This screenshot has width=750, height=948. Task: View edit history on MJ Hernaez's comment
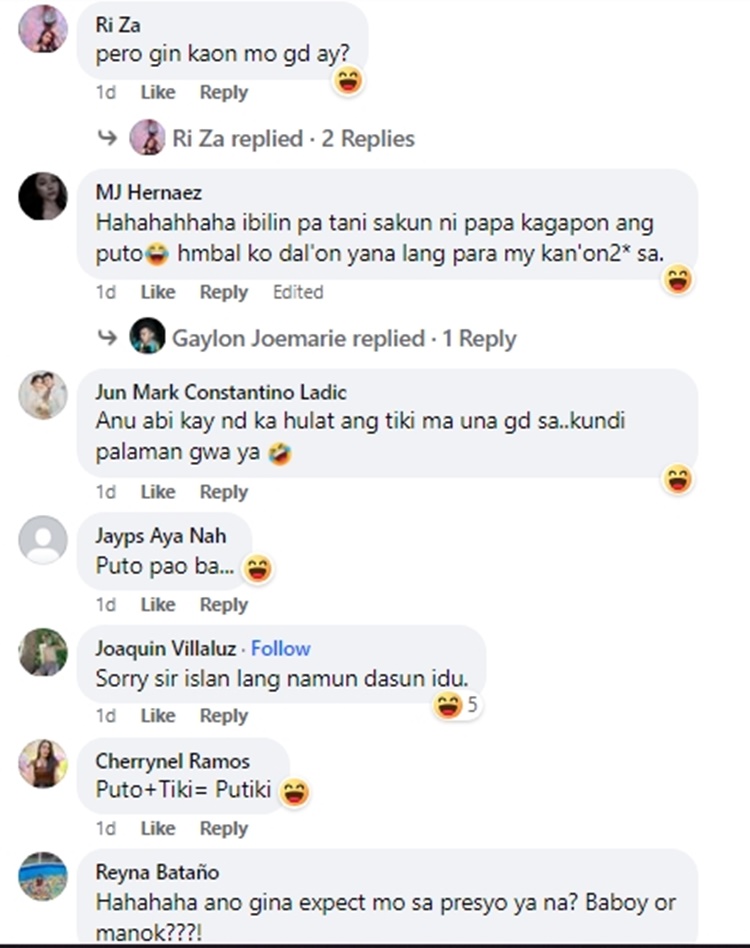tap(298, 292)
